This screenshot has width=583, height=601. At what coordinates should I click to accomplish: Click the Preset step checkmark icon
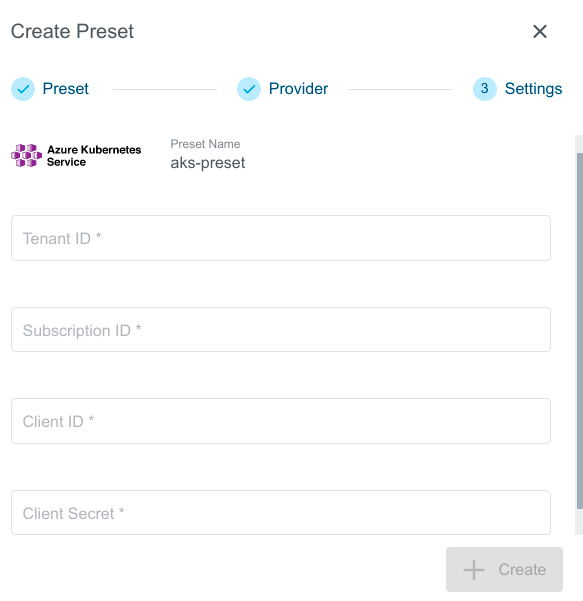(23, 89)
